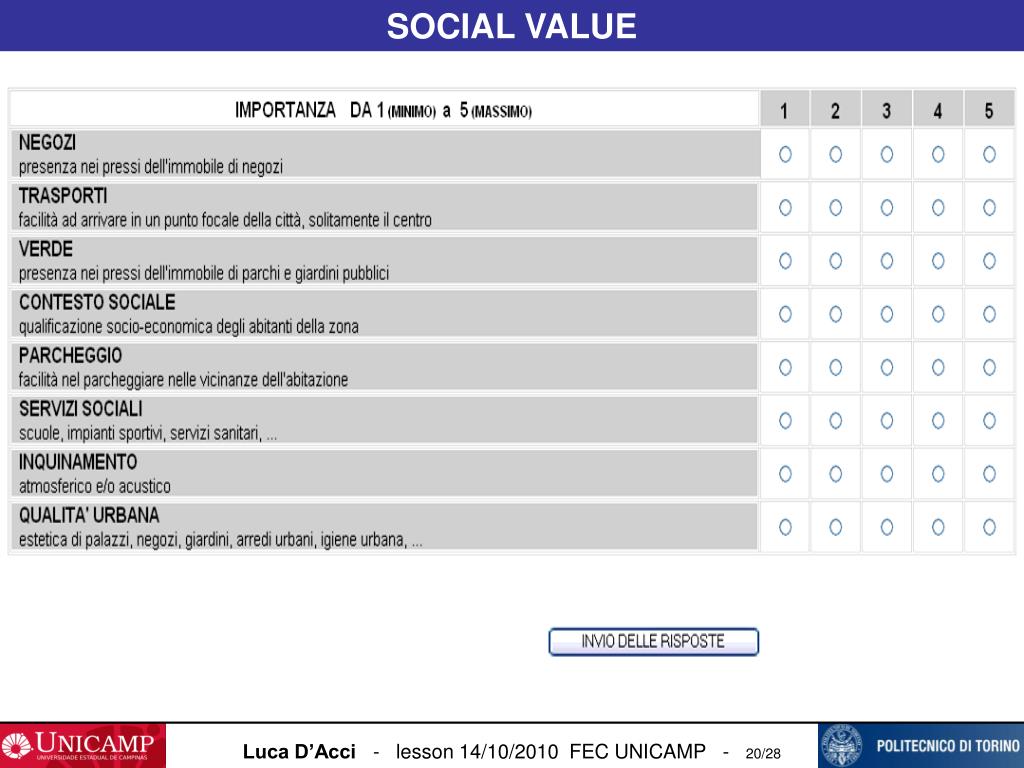Click the column header 4
Screen dimensions: 1024x768
tap(938, 109)
